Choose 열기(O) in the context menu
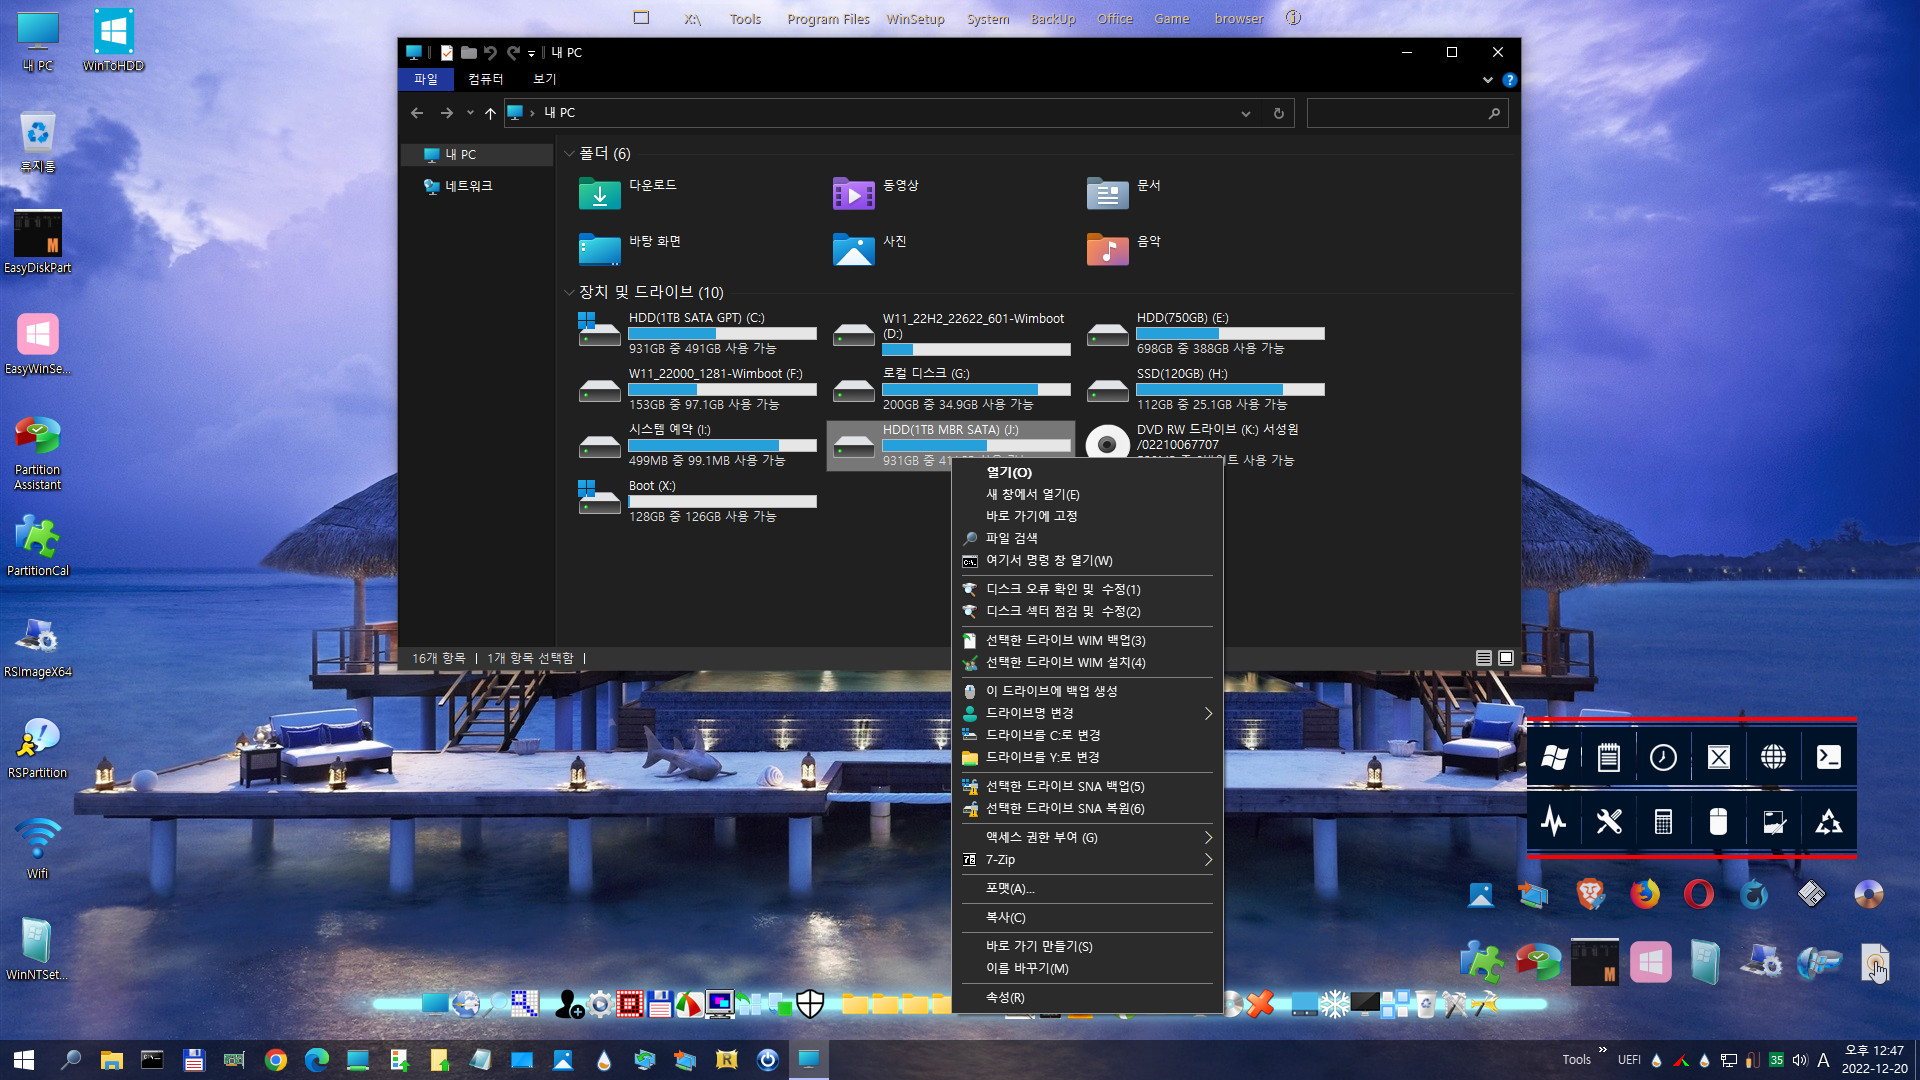This screenshot has height=1080, width=1920. [1087, 472]
